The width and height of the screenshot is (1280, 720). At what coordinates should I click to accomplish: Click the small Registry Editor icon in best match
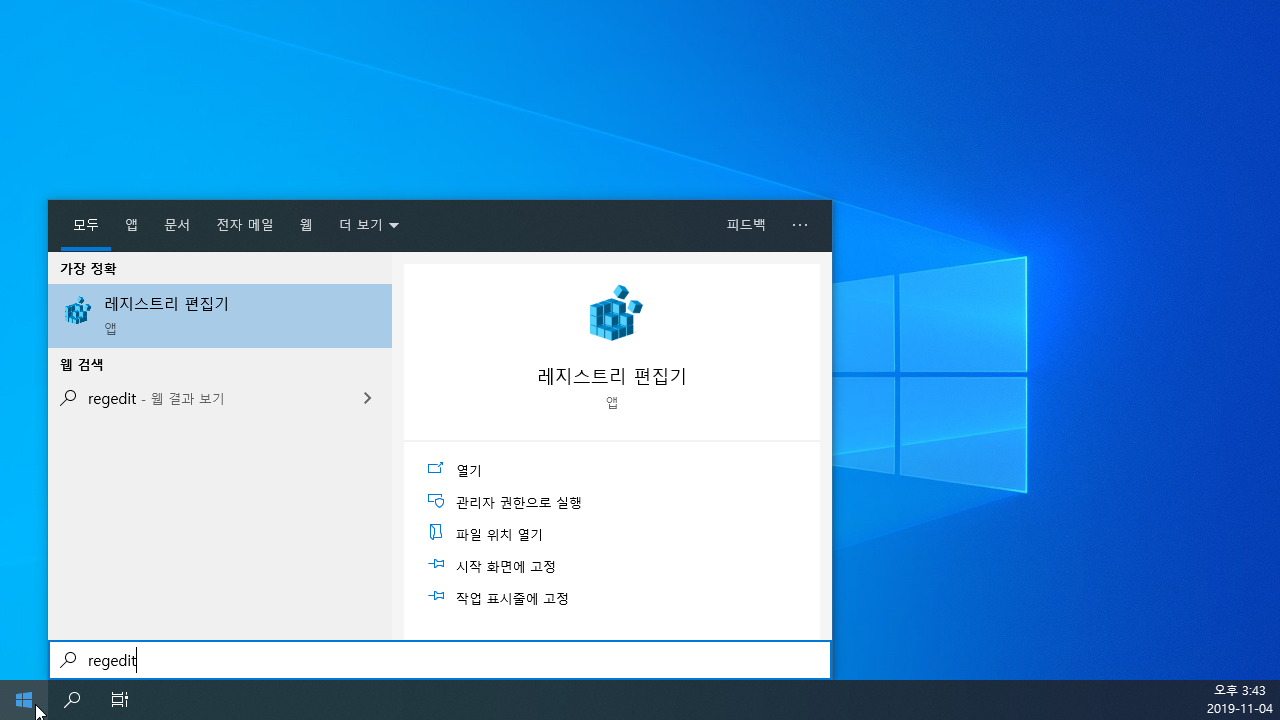pos(78,311)
